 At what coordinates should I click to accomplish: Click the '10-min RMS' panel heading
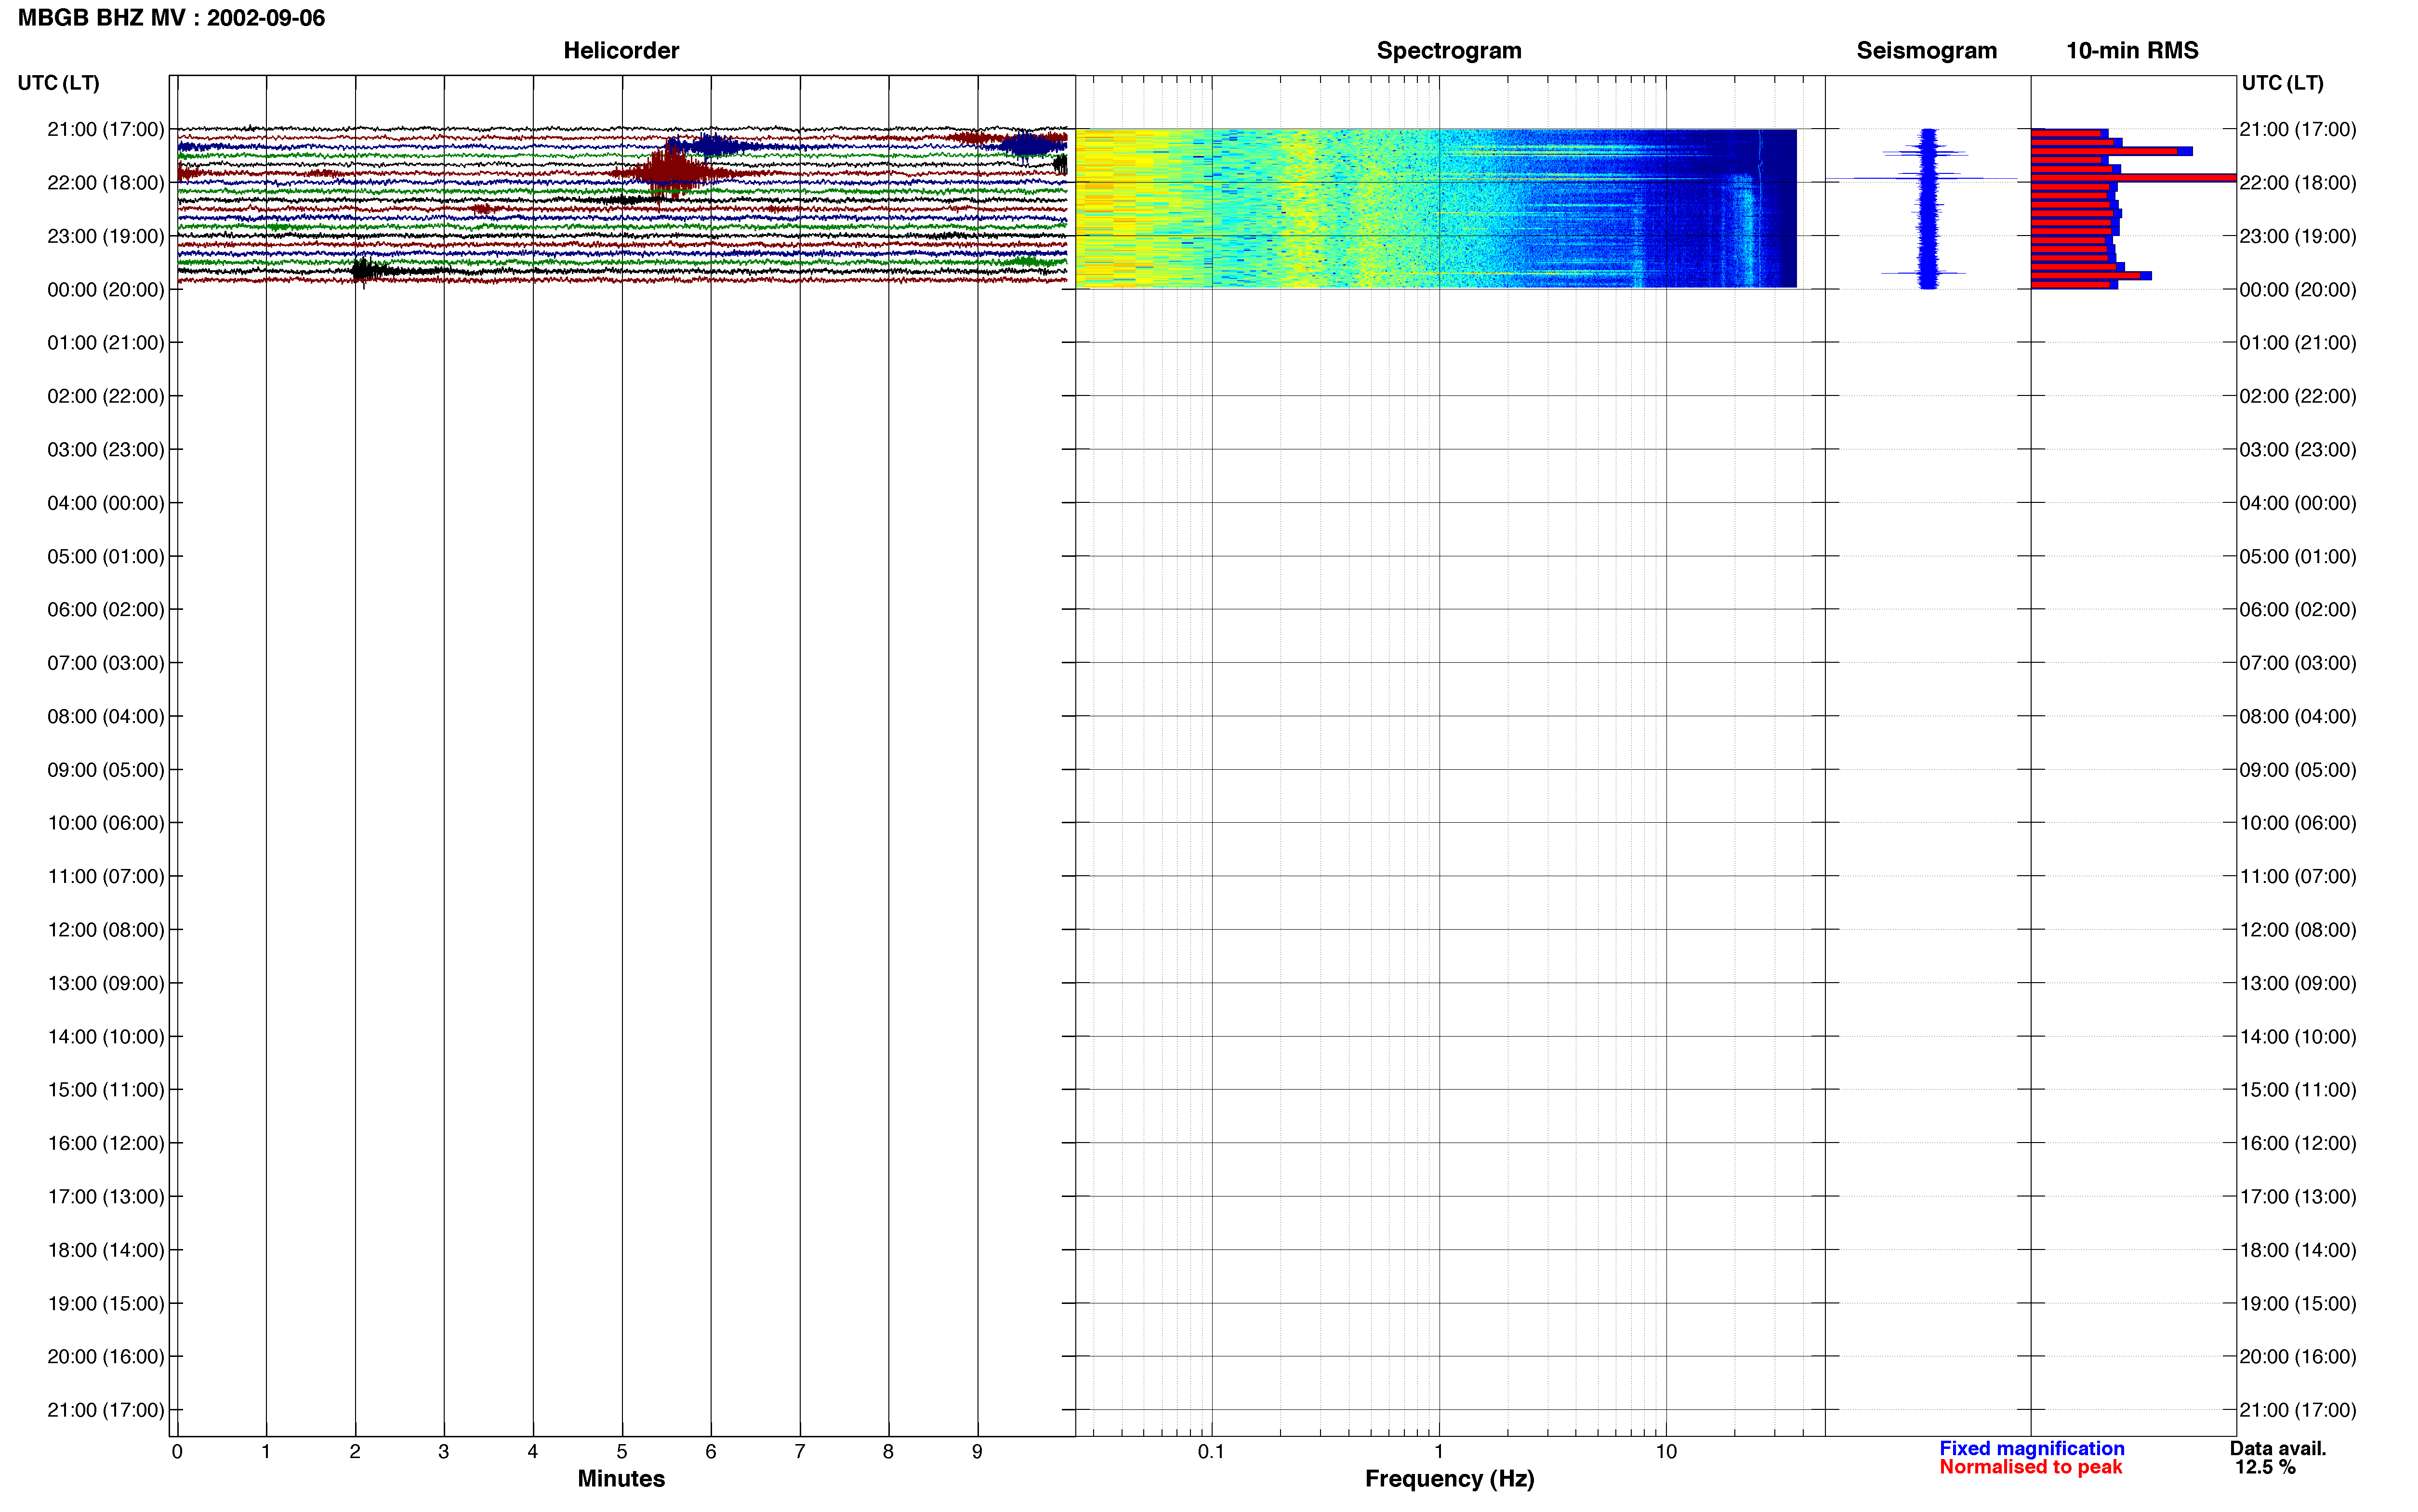pyautogui.click(x=2132, y=50)
